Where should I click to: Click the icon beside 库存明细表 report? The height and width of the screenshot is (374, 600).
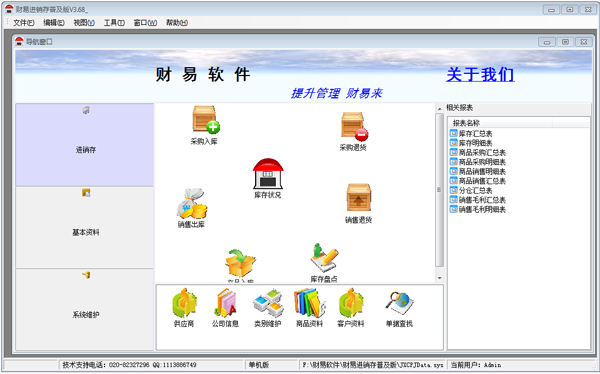[x=454, y=143]
